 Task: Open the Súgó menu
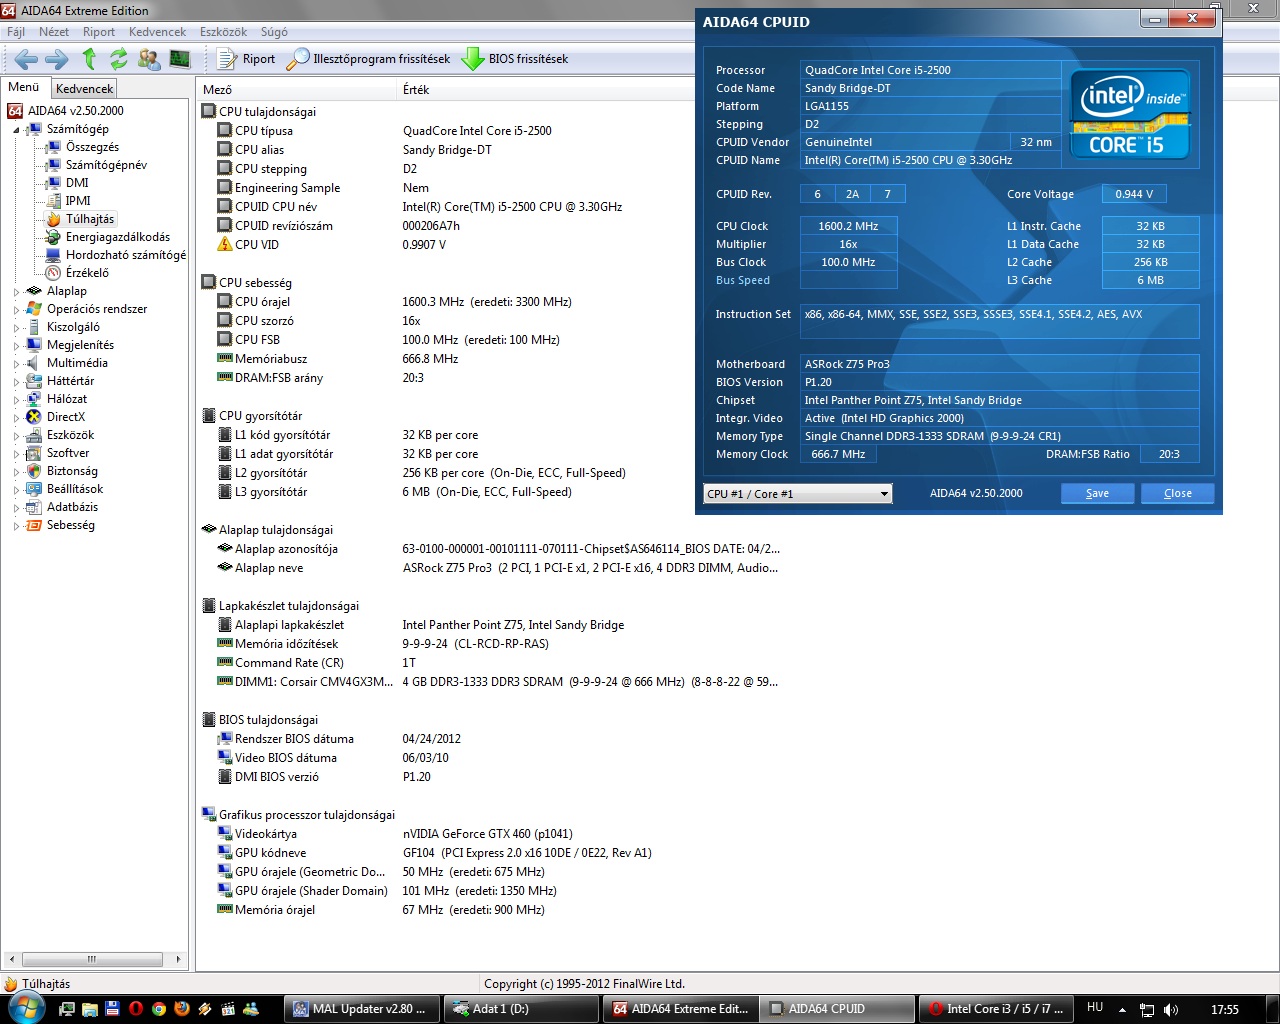(x=274, y=32)
